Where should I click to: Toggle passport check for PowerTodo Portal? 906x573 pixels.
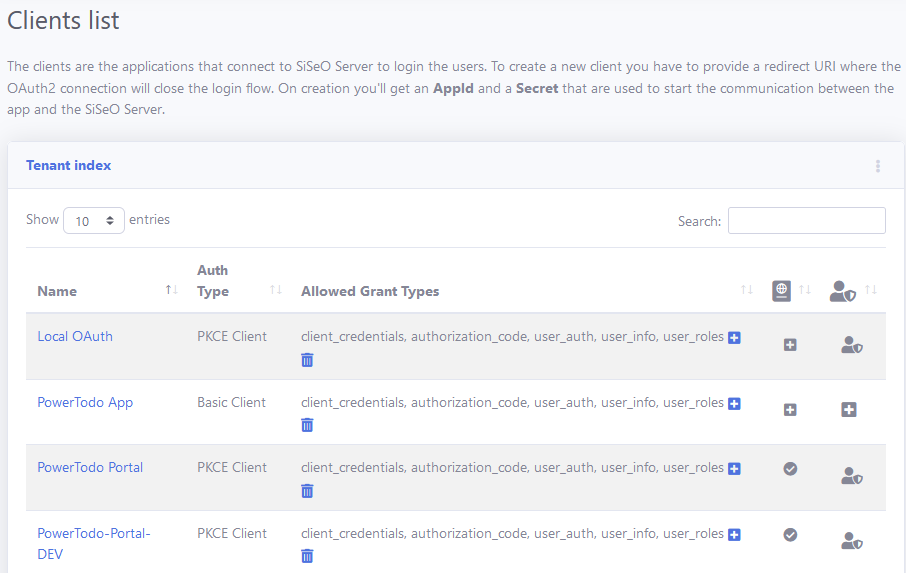pyautogui.click(x=790, y=469)
